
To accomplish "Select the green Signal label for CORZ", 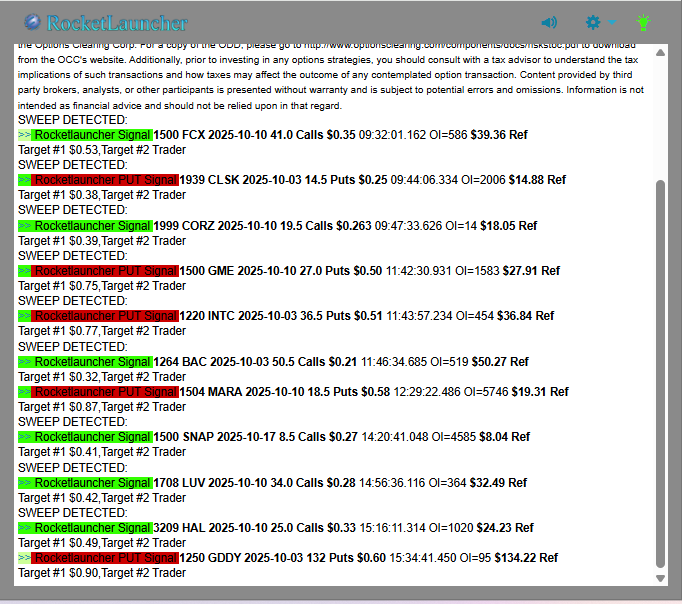I will pos(85,226).
